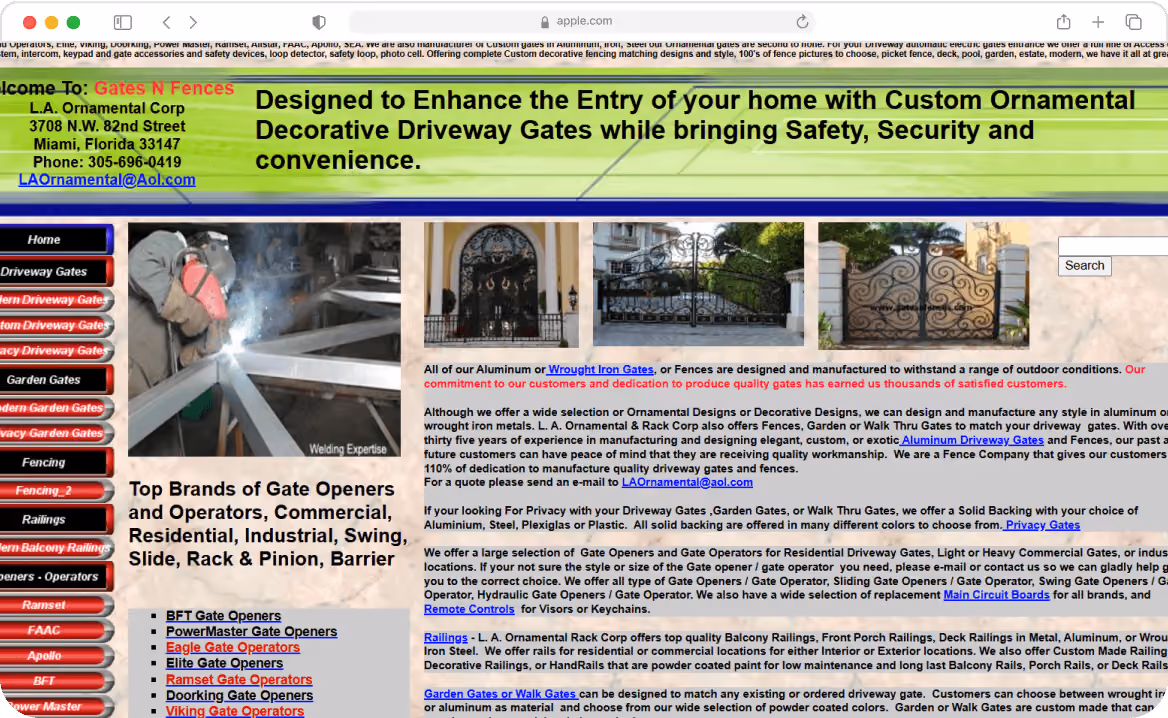Click the Gates N Fences red title text
Screen dimensions: 1168x718
click(164, 89)
